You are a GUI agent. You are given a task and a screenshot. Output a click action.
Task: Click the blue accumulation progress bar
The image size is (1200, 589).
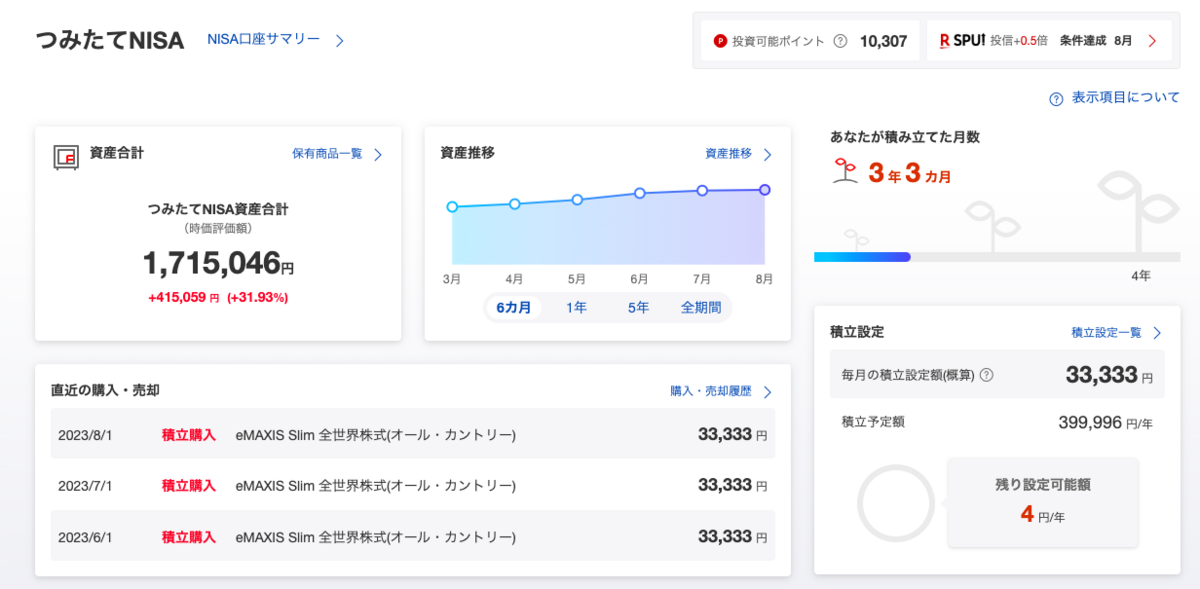pos(862,257)
